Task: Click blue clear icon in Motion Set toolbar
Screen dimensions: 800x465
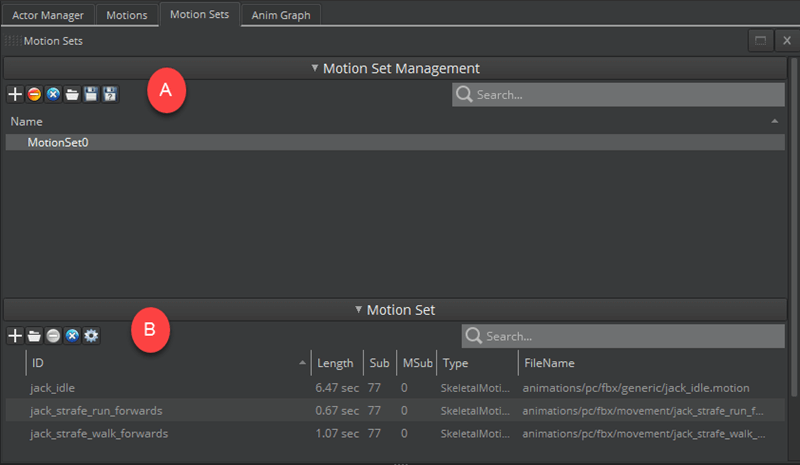Action: click(72, 335)
